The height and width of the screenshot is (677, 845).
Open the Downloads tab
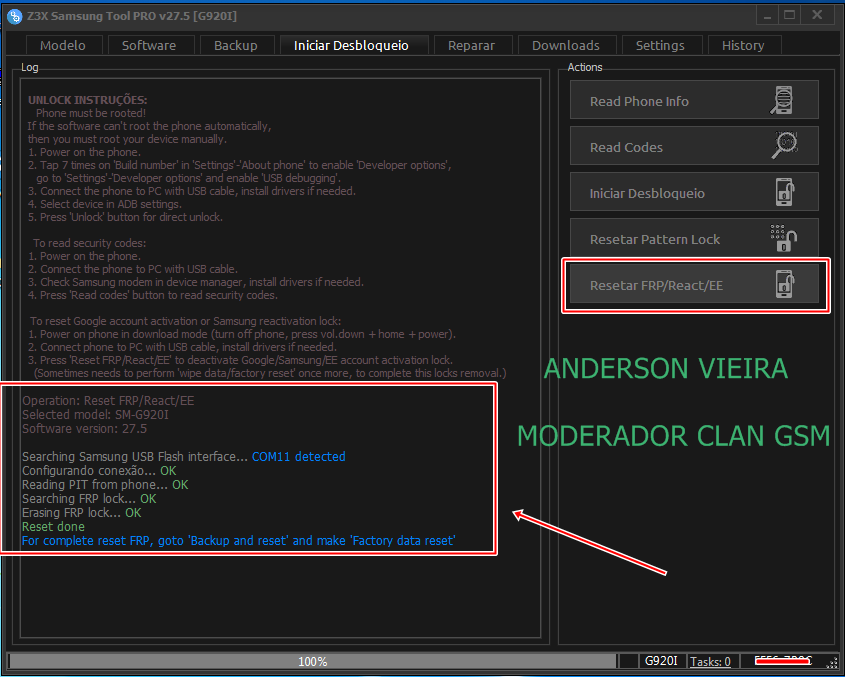567,45
